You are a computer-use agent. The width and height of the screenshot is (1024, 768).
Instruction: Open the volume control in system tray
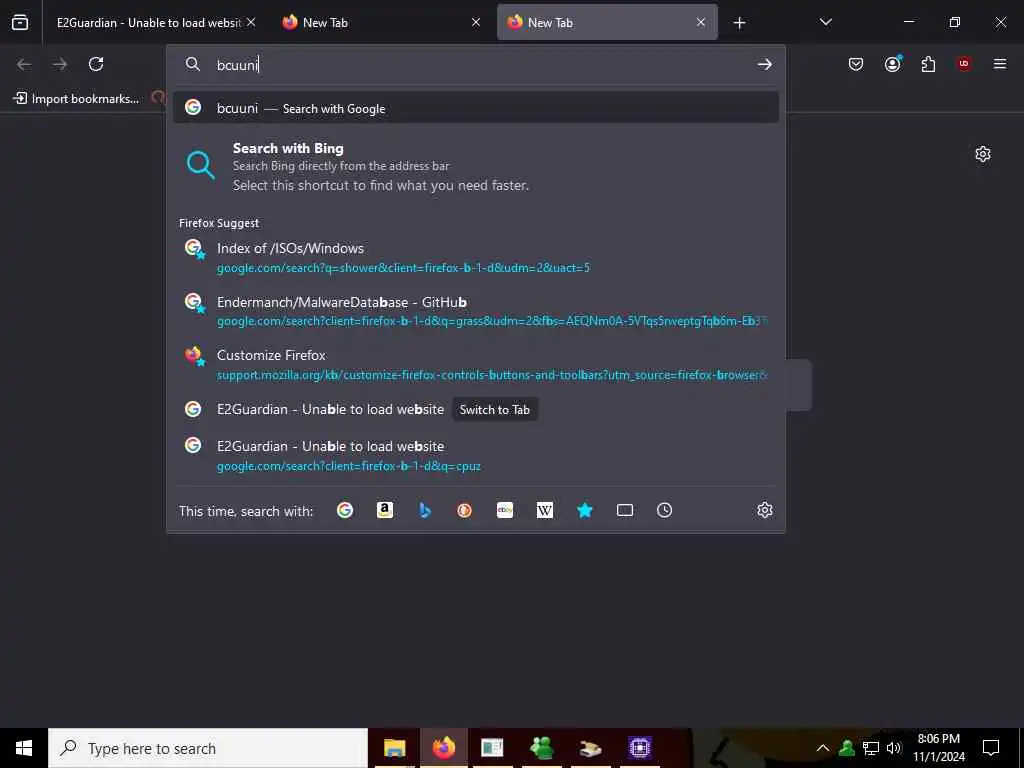[x=894, y=748]
